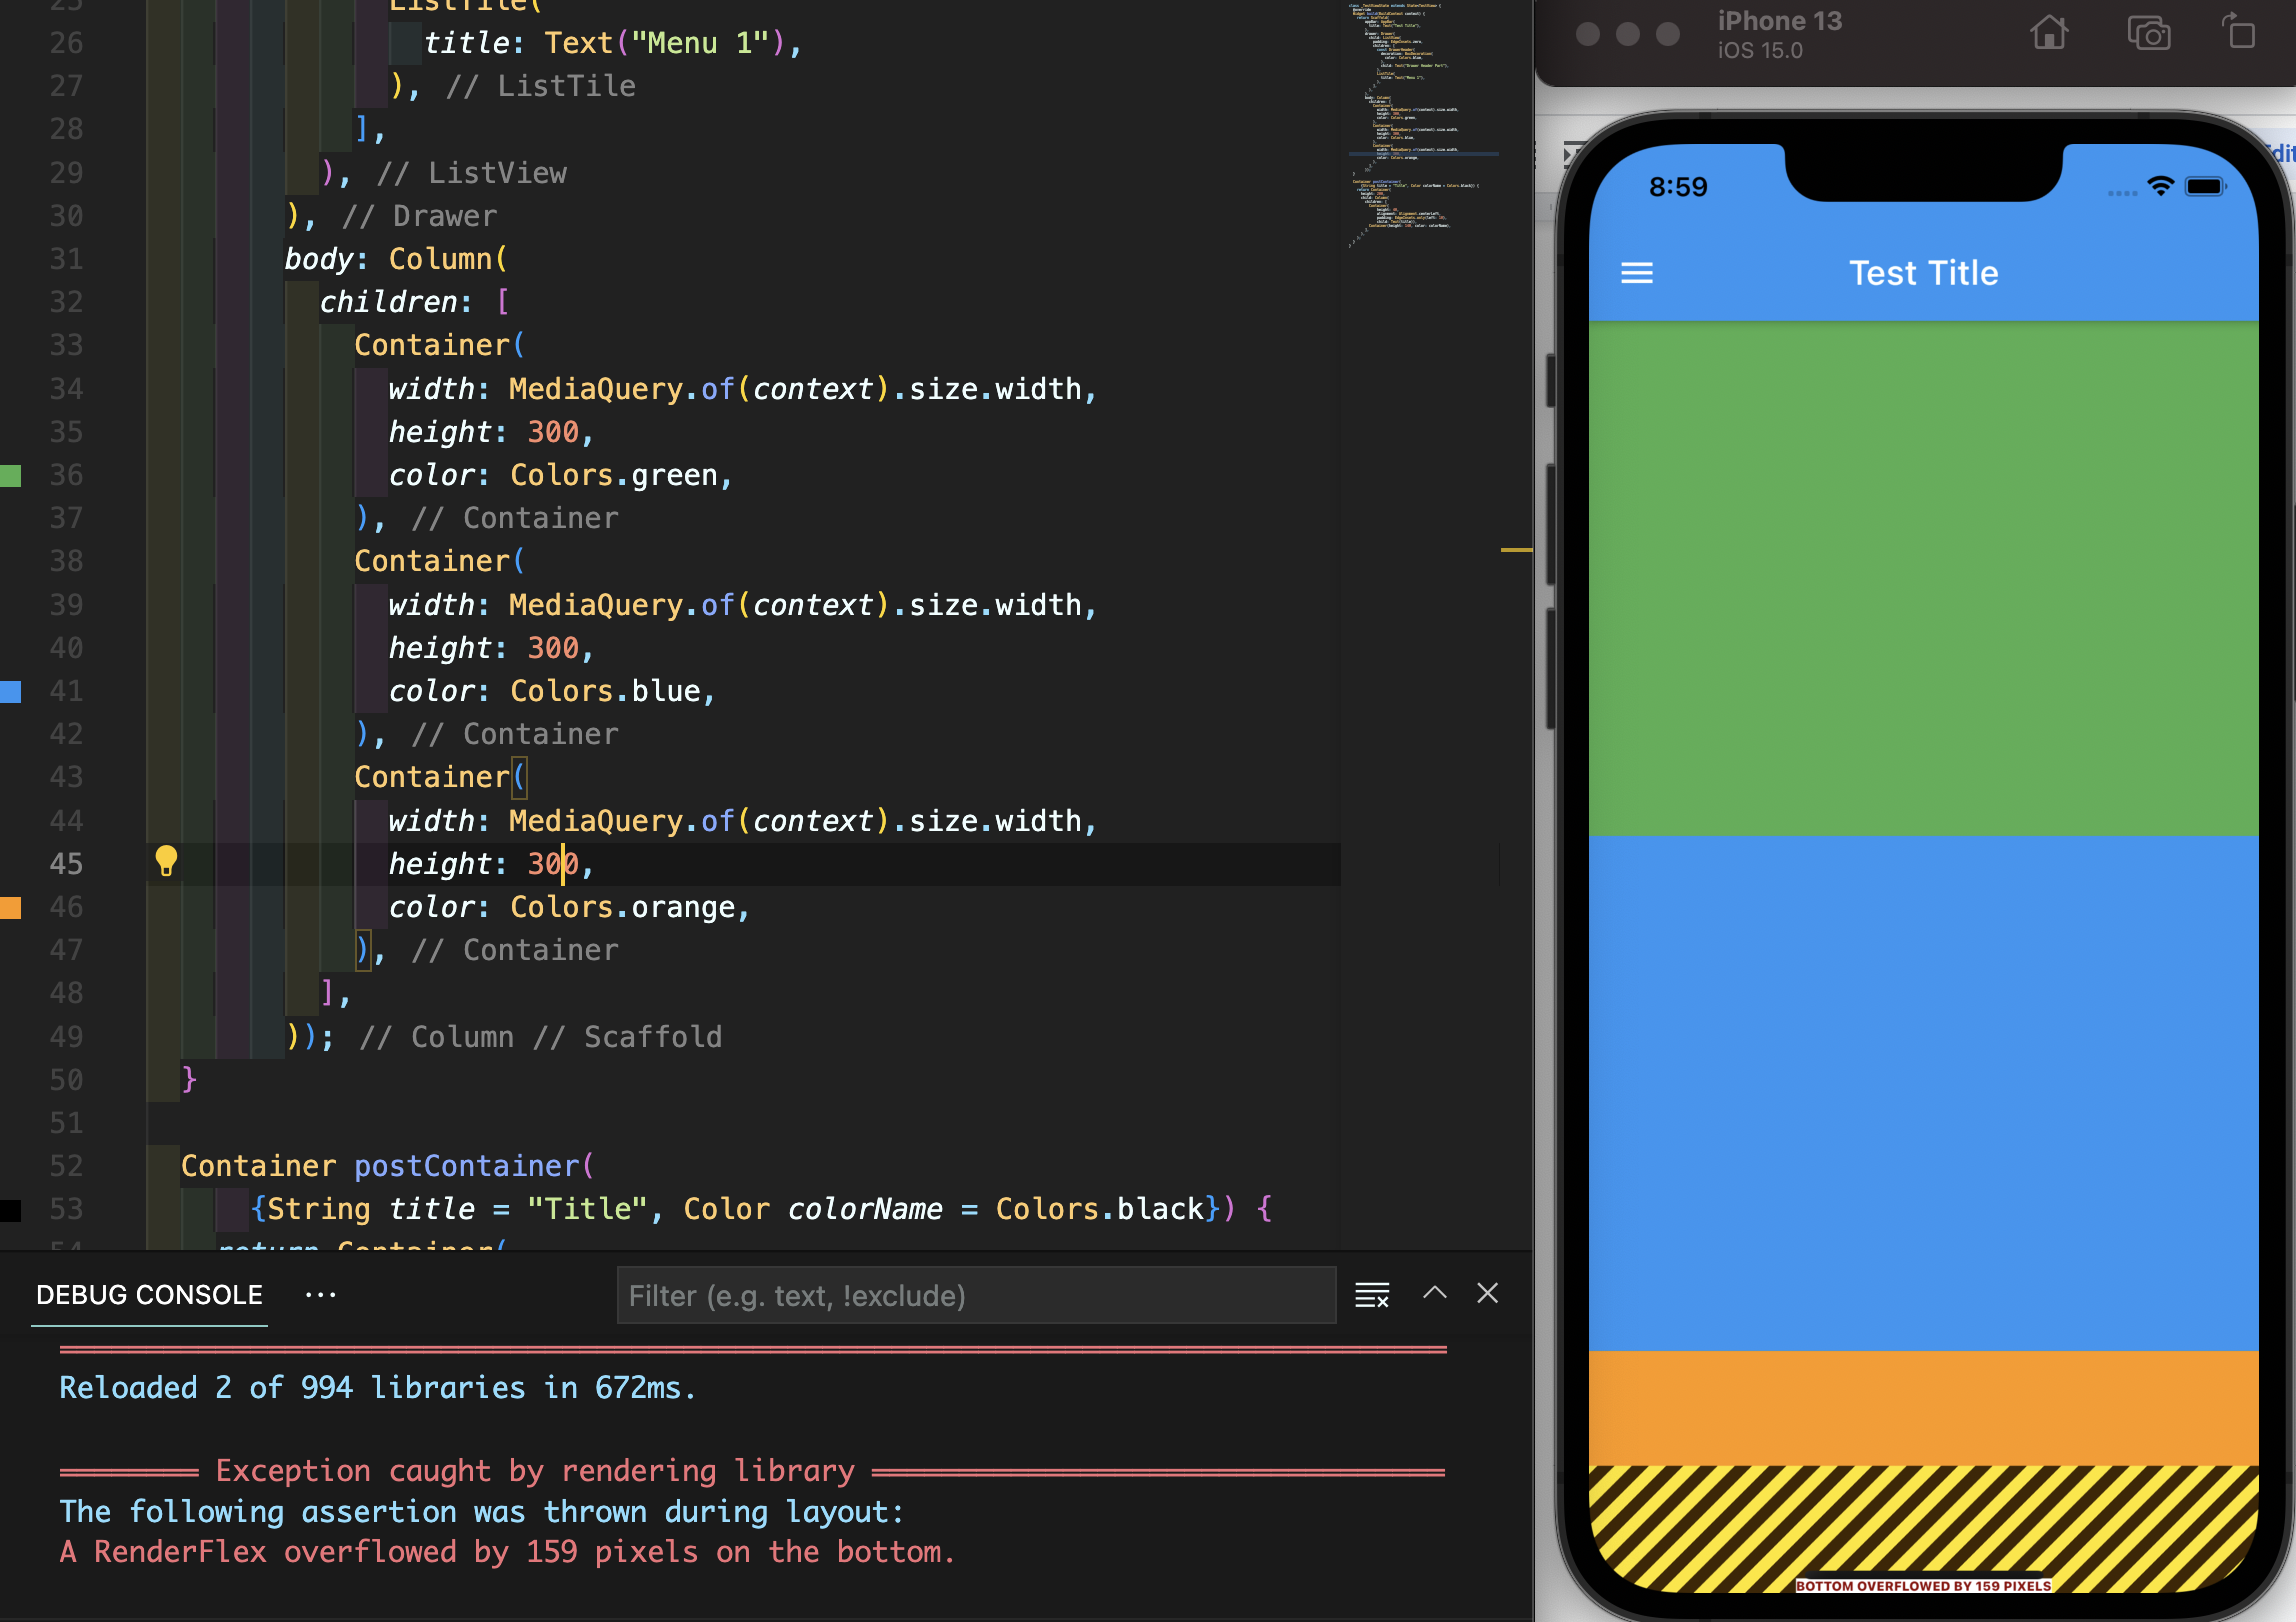Open the hamburger drawer menu in app
The width and height of the screenshot is (2296, 1622).
(1636, 273)
